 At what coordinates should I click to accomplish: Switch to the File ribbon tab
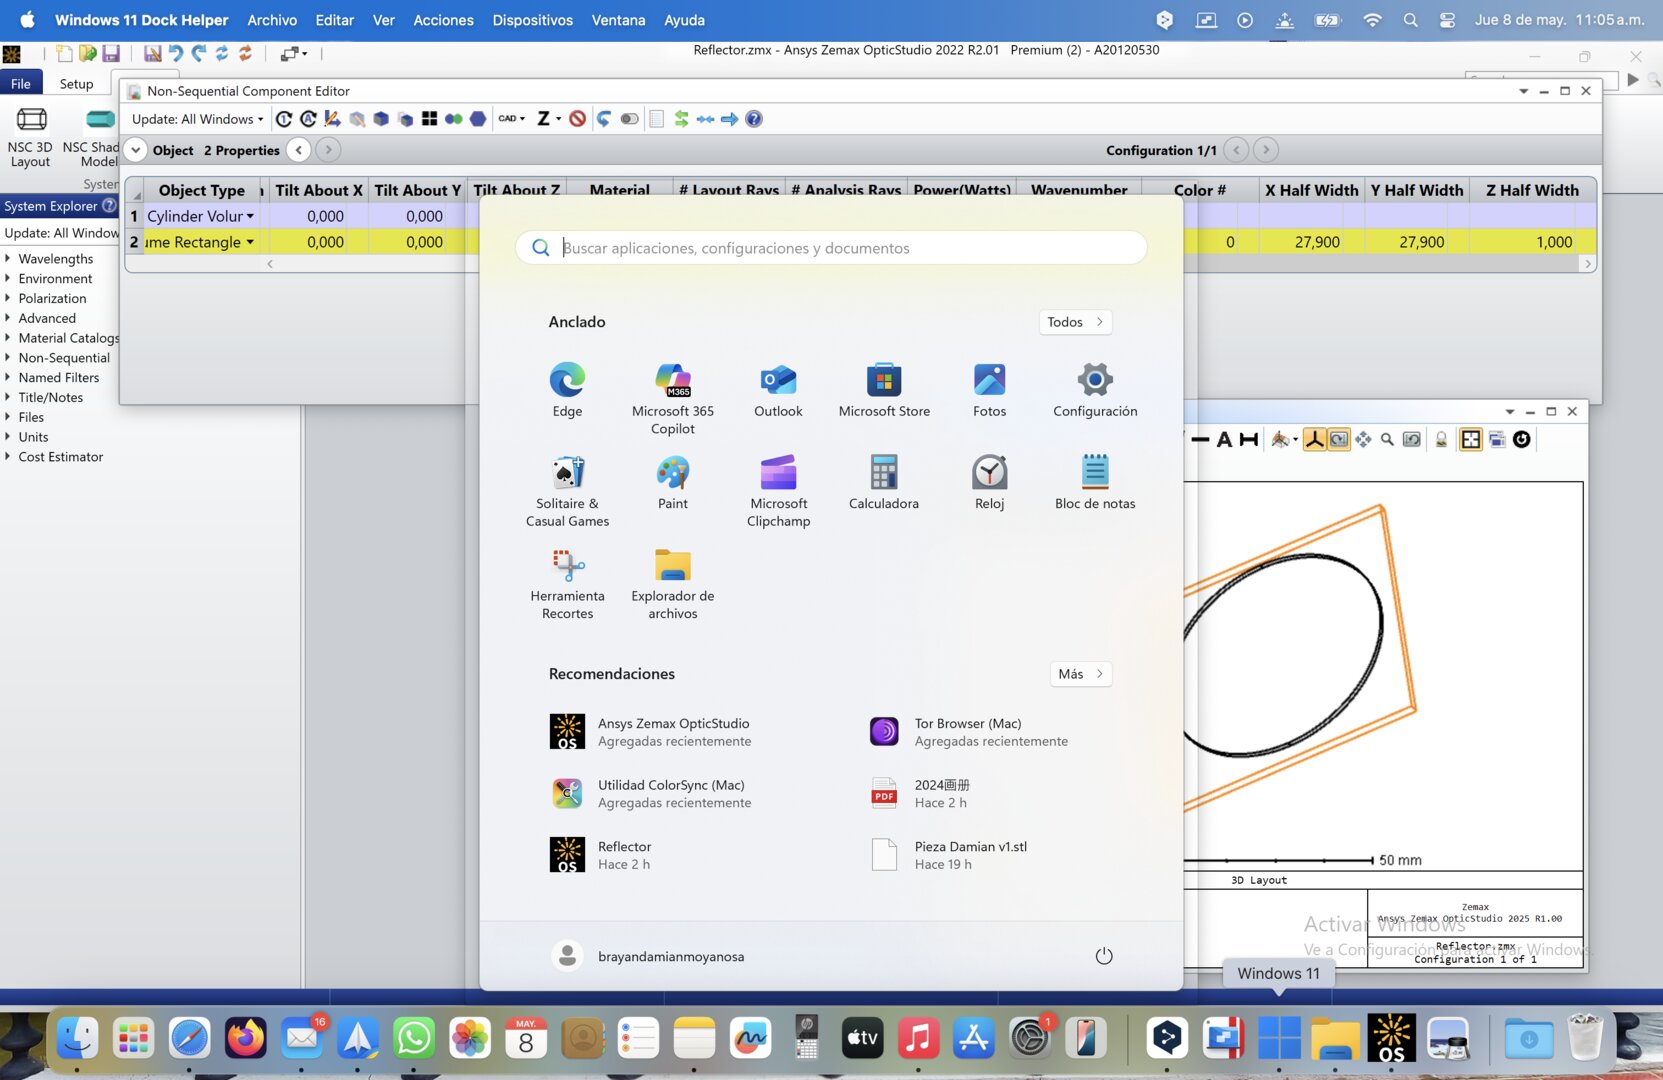[x=21, y=84]
